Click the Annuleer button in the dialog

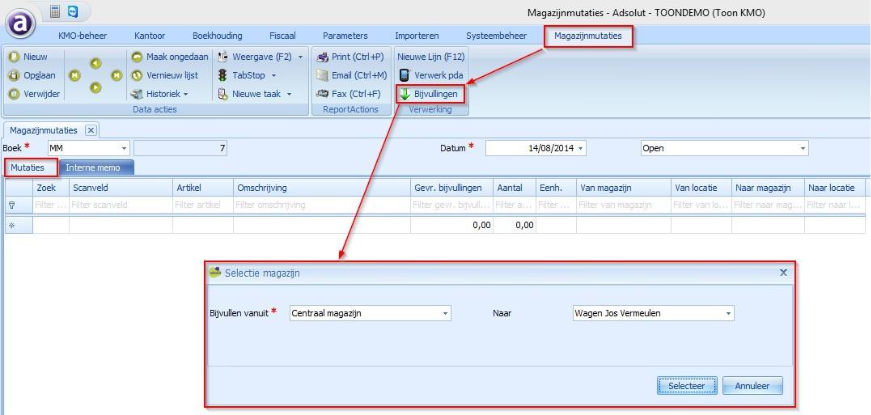752,386
